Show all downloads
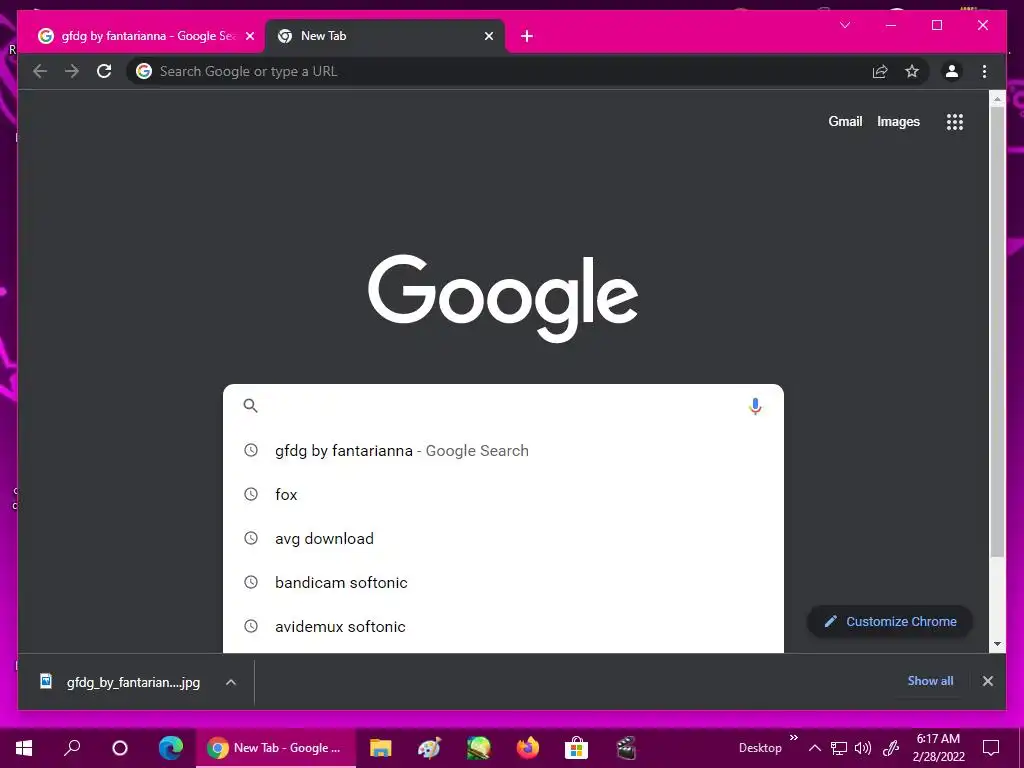This screenshot has height=768, width=1024. [x=930, y=680]
